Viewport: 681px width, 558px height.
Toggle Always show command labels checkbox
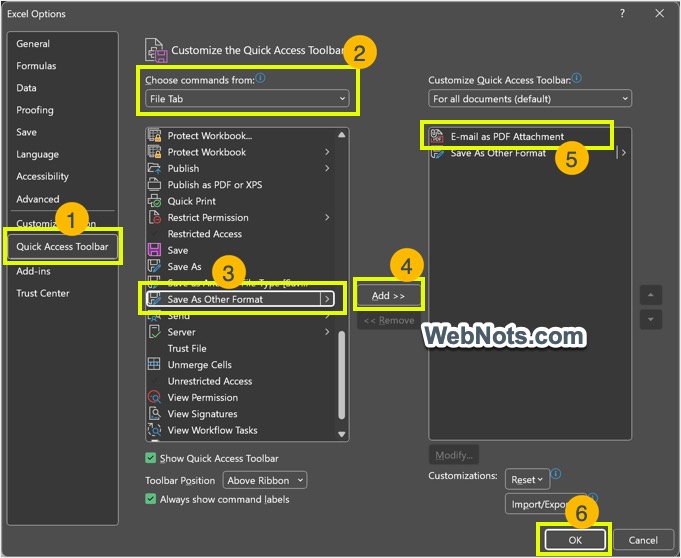(x=151, y=499)
